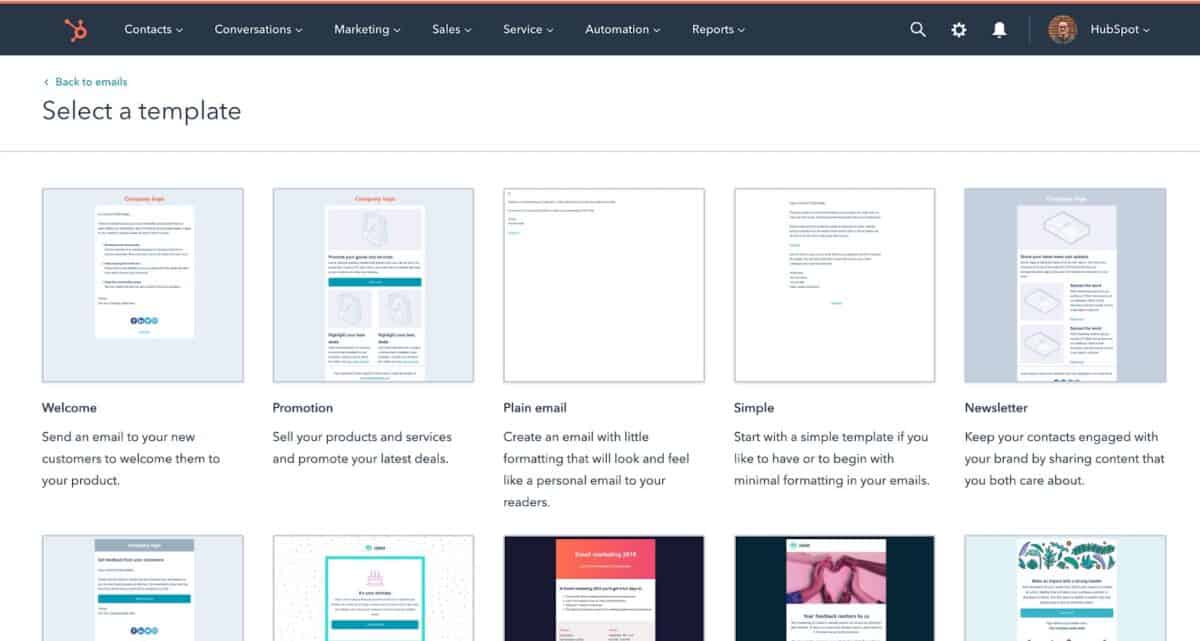Screen dimensions: 1200x641
Task: Select the Promotion template preview image
Action: (372, 285)
